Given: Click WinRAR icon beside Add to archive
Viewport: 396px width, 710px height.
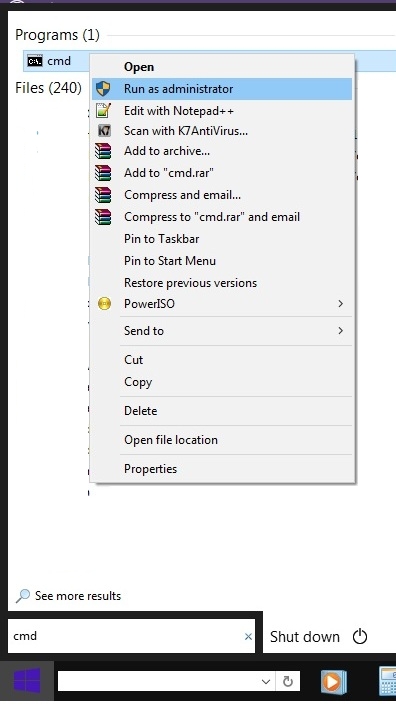Looking at the screenshot, I should coord(103,151).
